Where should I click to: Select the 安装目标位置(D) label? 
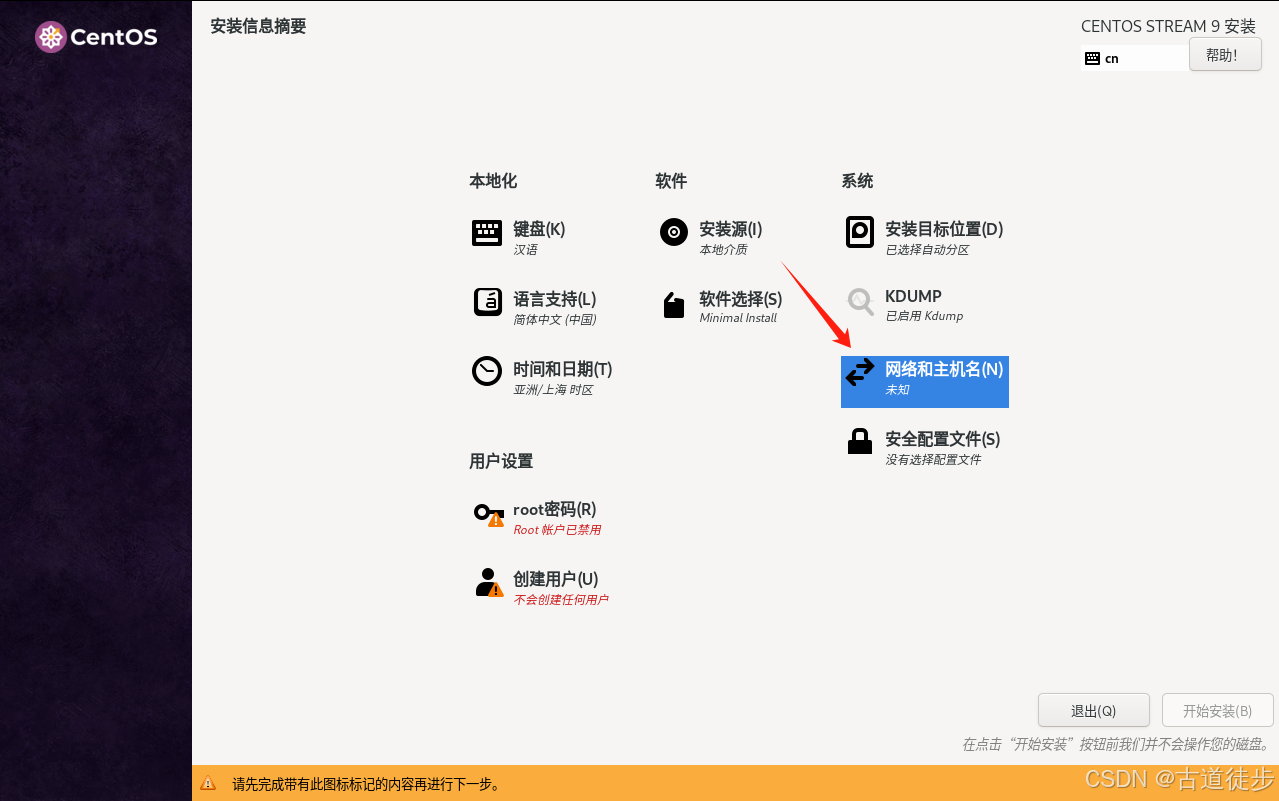[944, 229]
